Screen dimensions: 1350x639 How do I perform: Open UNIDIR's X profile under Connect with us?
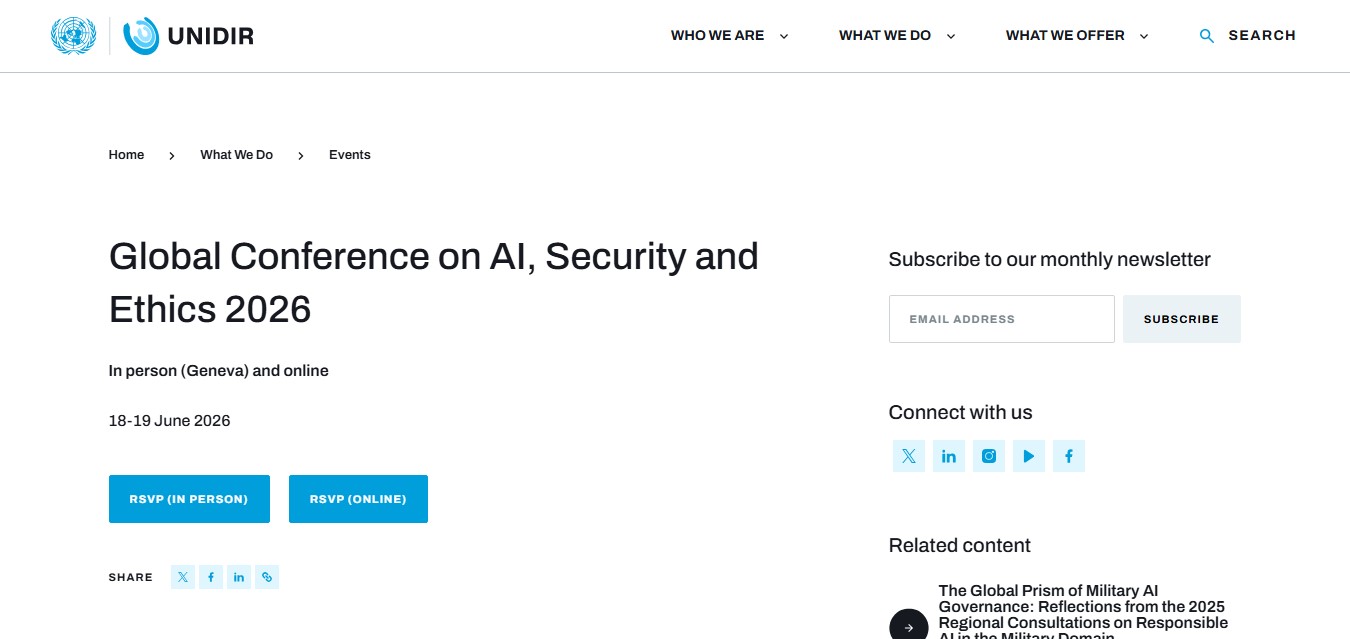[909, 456]
